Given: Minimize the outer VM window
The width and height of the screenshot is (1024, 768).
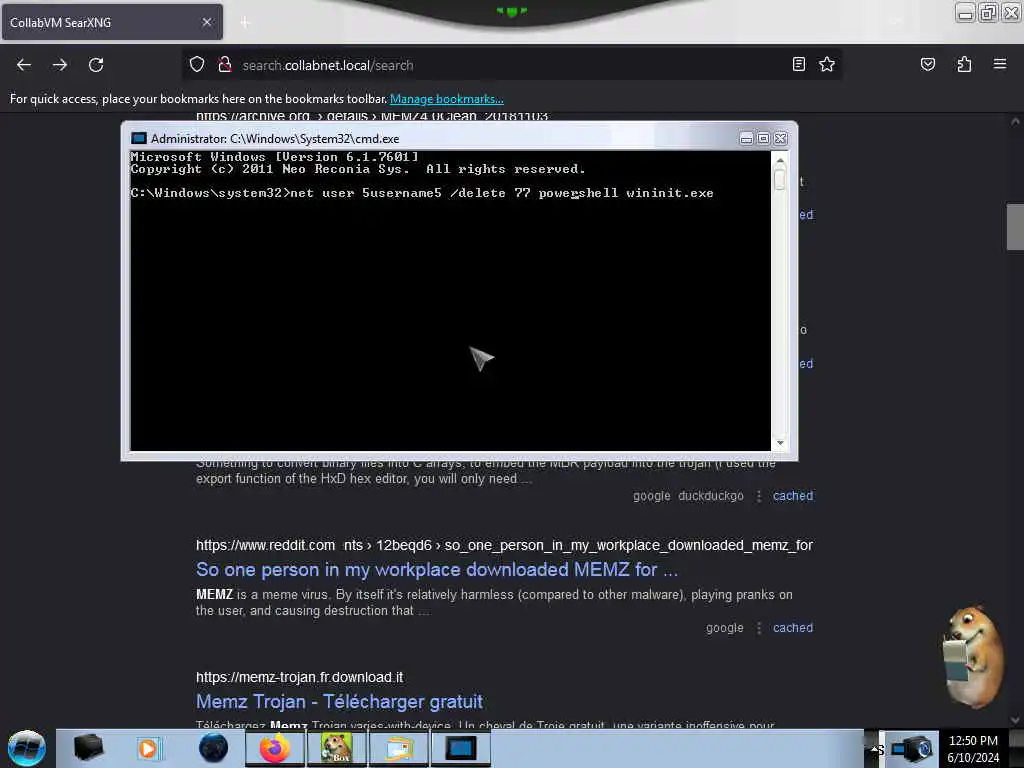Looking at the screenshot, I should (965, 12).
